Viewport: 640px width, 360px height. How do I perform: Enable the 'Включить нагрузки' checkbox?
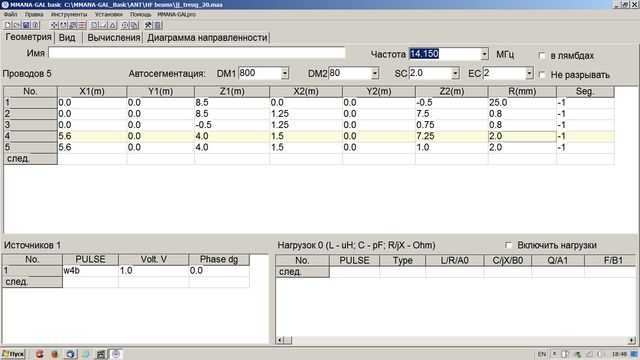(508, 245)
